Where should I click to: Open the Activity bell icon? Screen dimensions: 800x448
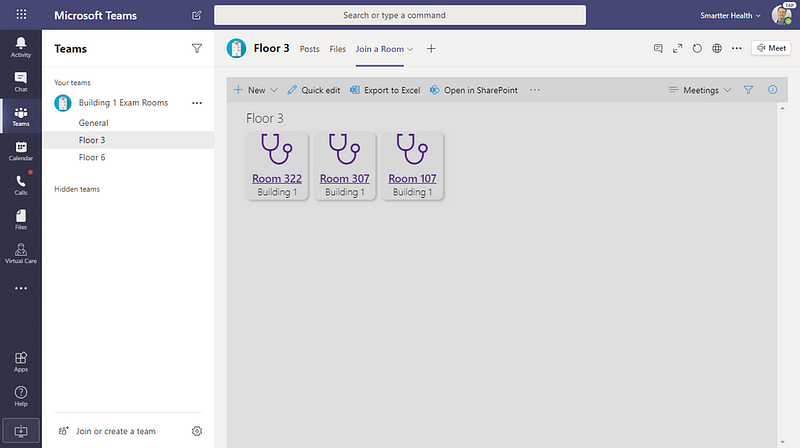click(21, 47)
